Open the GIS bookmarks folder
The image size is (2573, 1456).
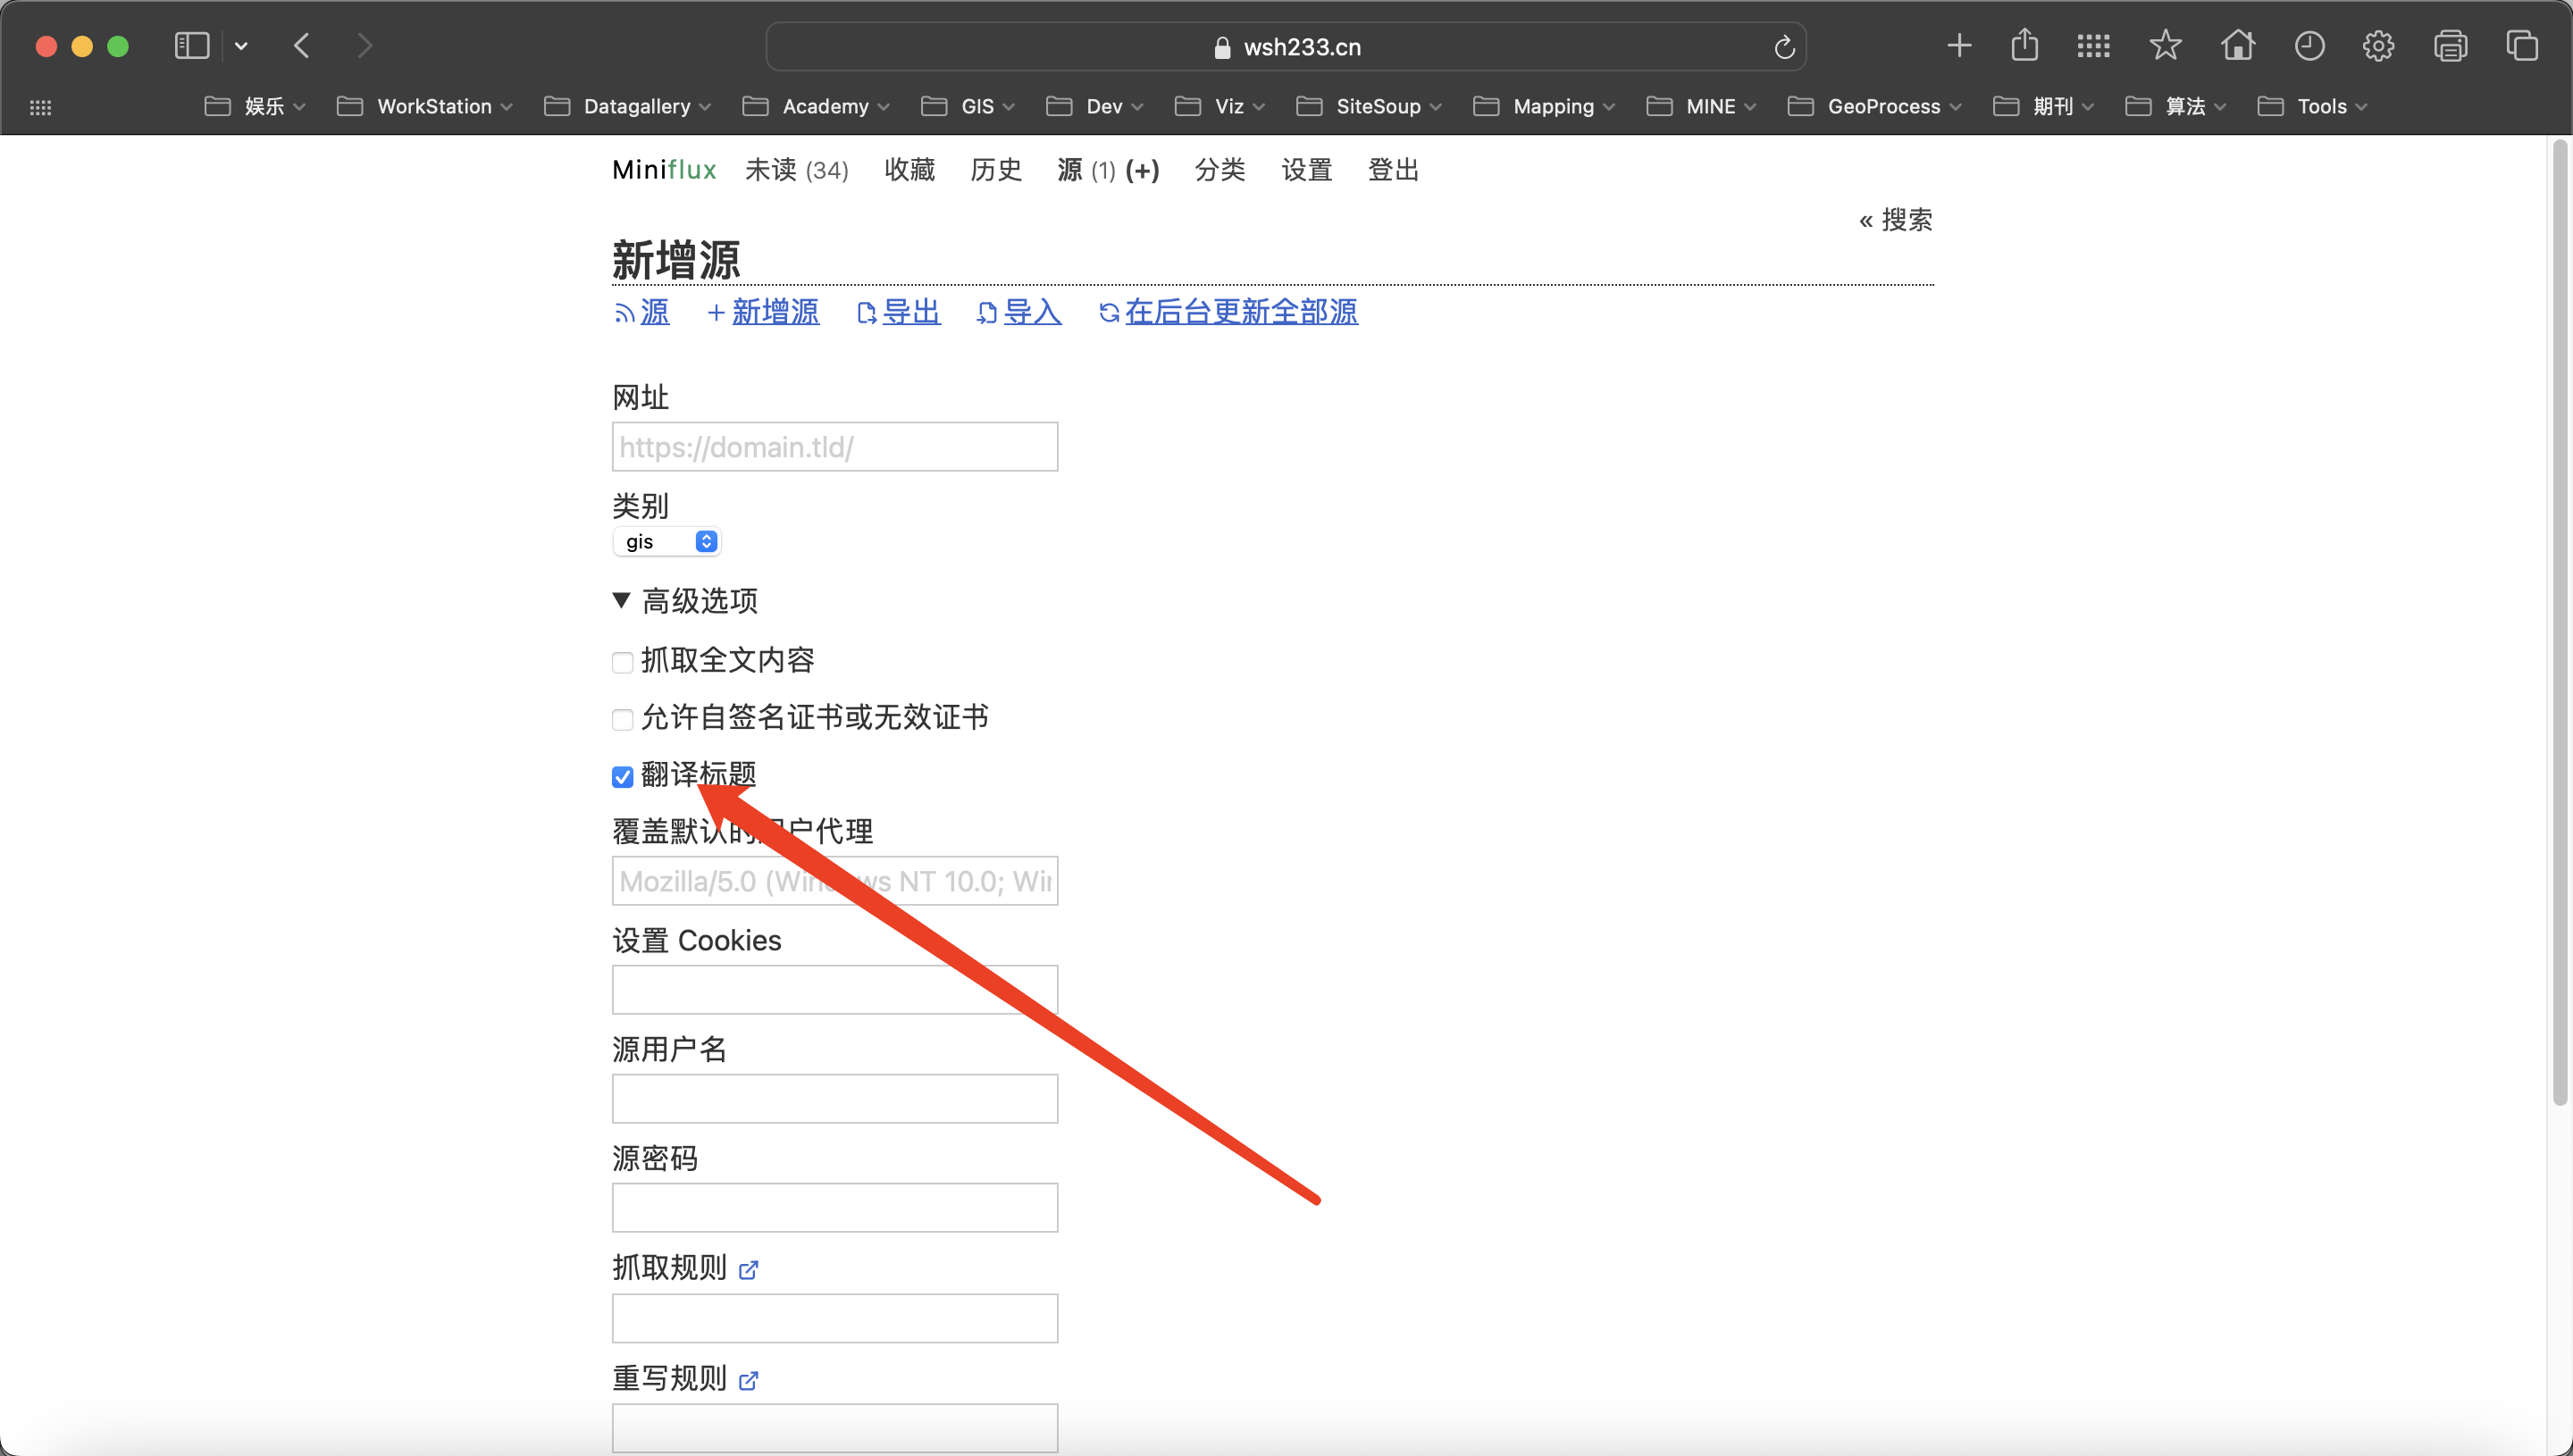(967, 106)
